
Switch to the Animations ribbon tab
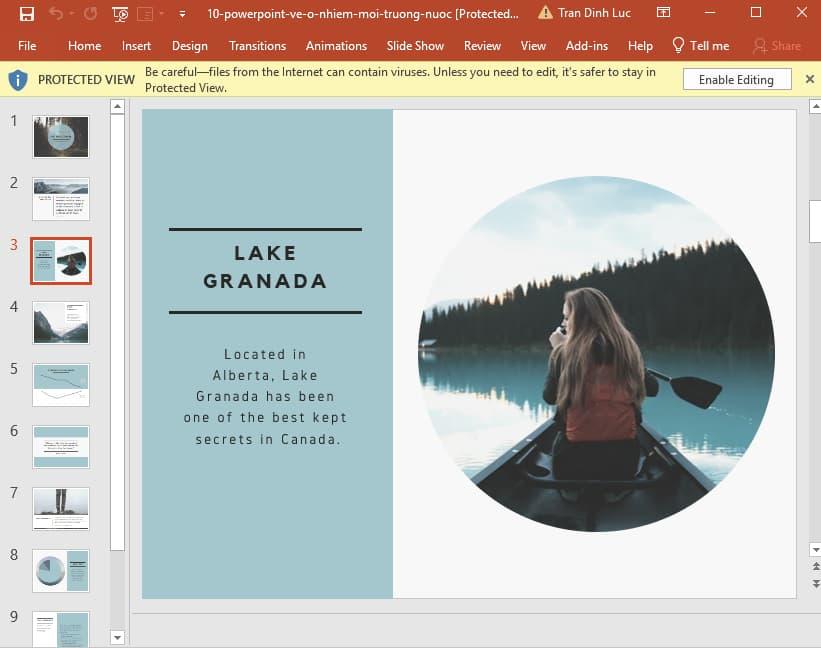(336, 45)
